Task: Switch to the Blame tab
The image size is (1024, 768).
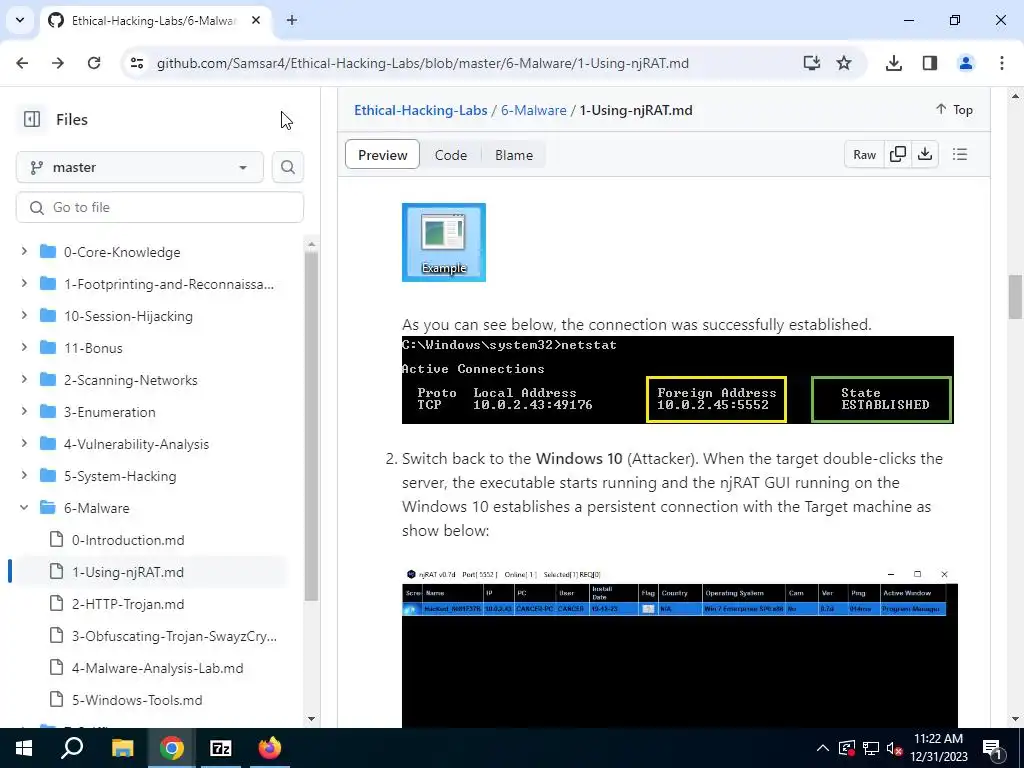Action: pos(514,155)
